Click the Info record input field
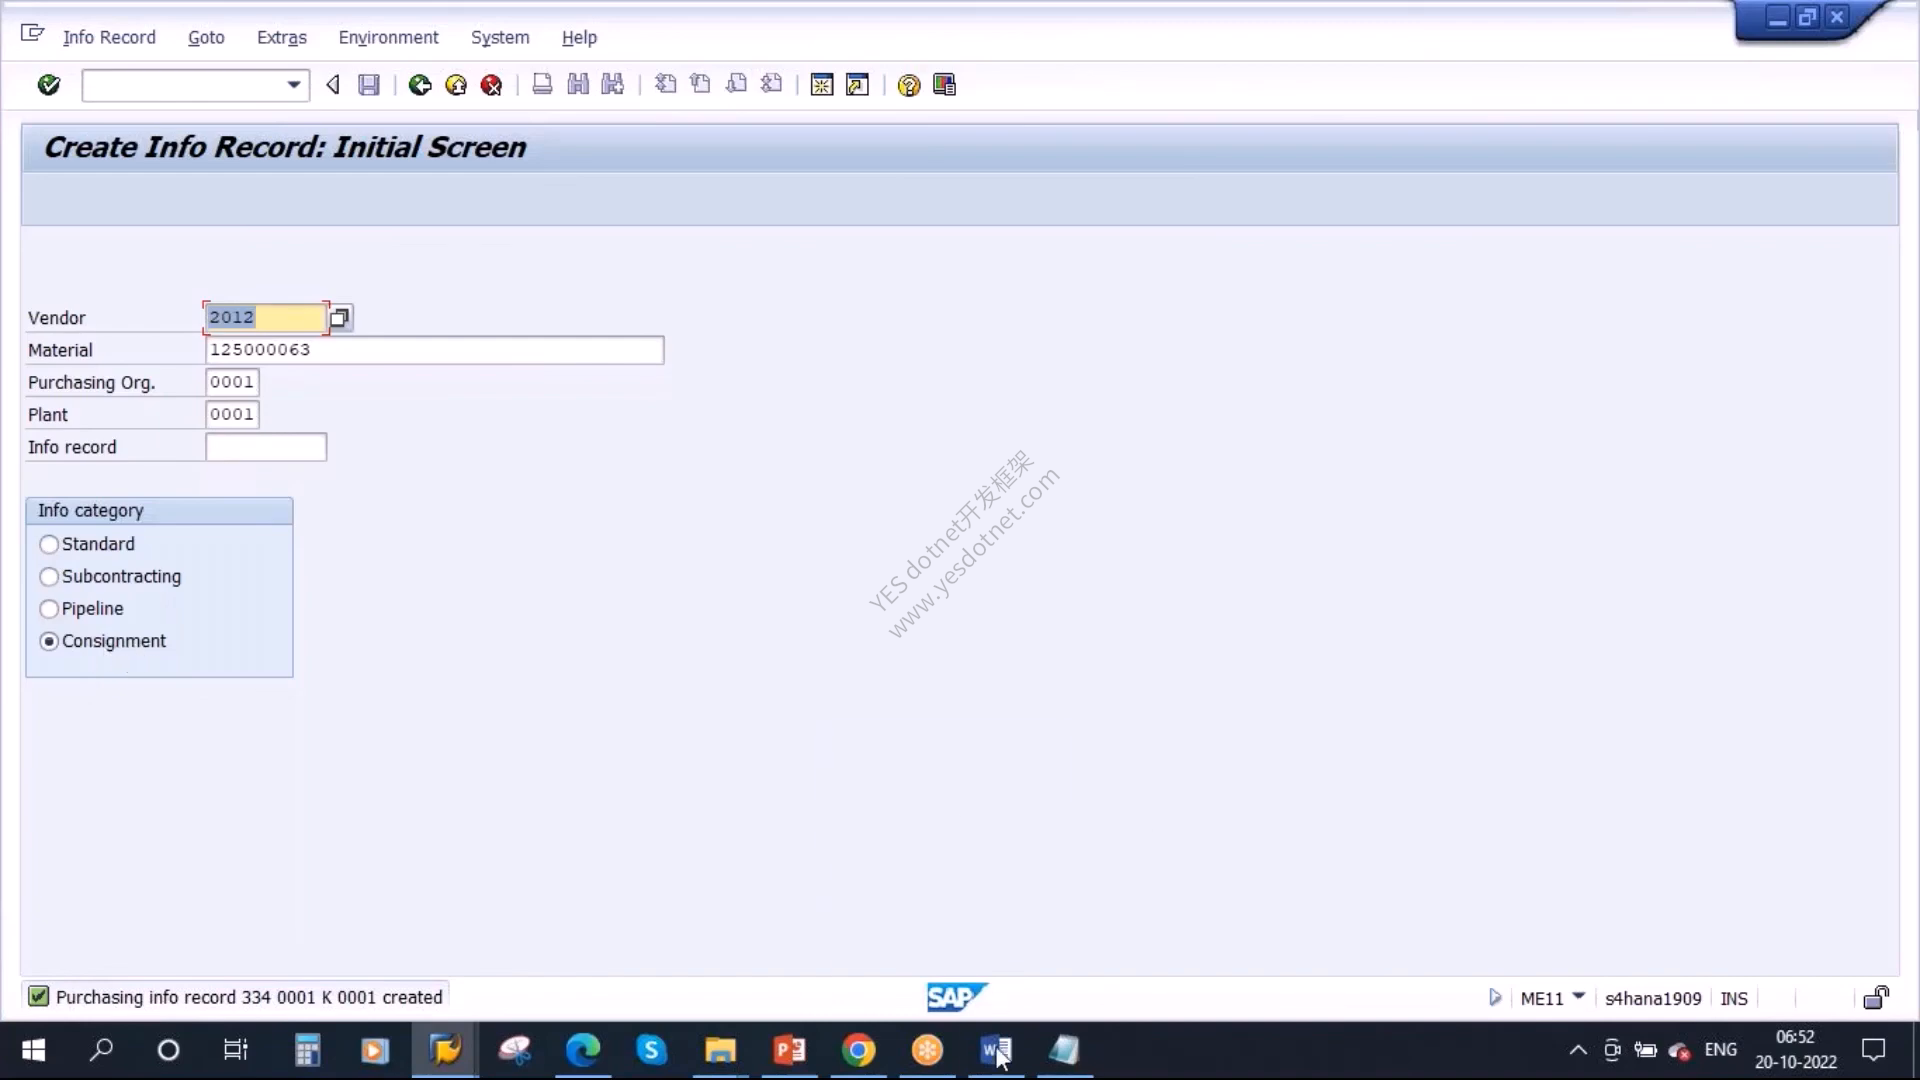The width and height of the screenshot is (1920, 1080). tap(266, 447)
